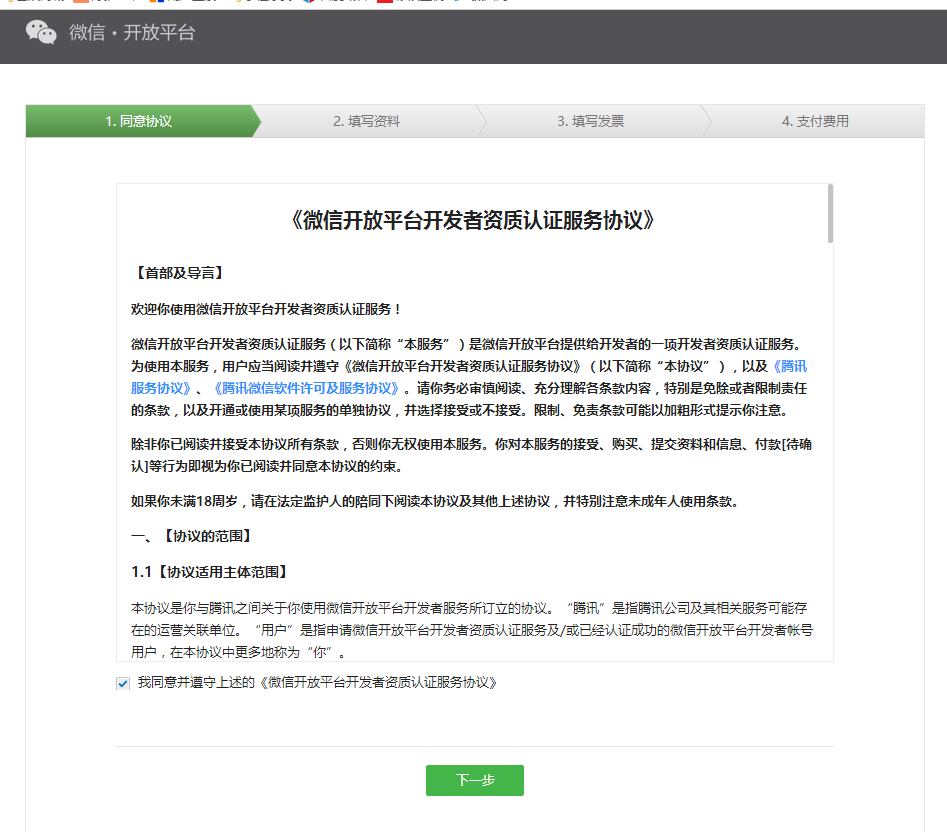The width and height of the screenshot is (947, 832).
Task: Click the 【首部及导言】 heading
Action: tap(179, 273)
